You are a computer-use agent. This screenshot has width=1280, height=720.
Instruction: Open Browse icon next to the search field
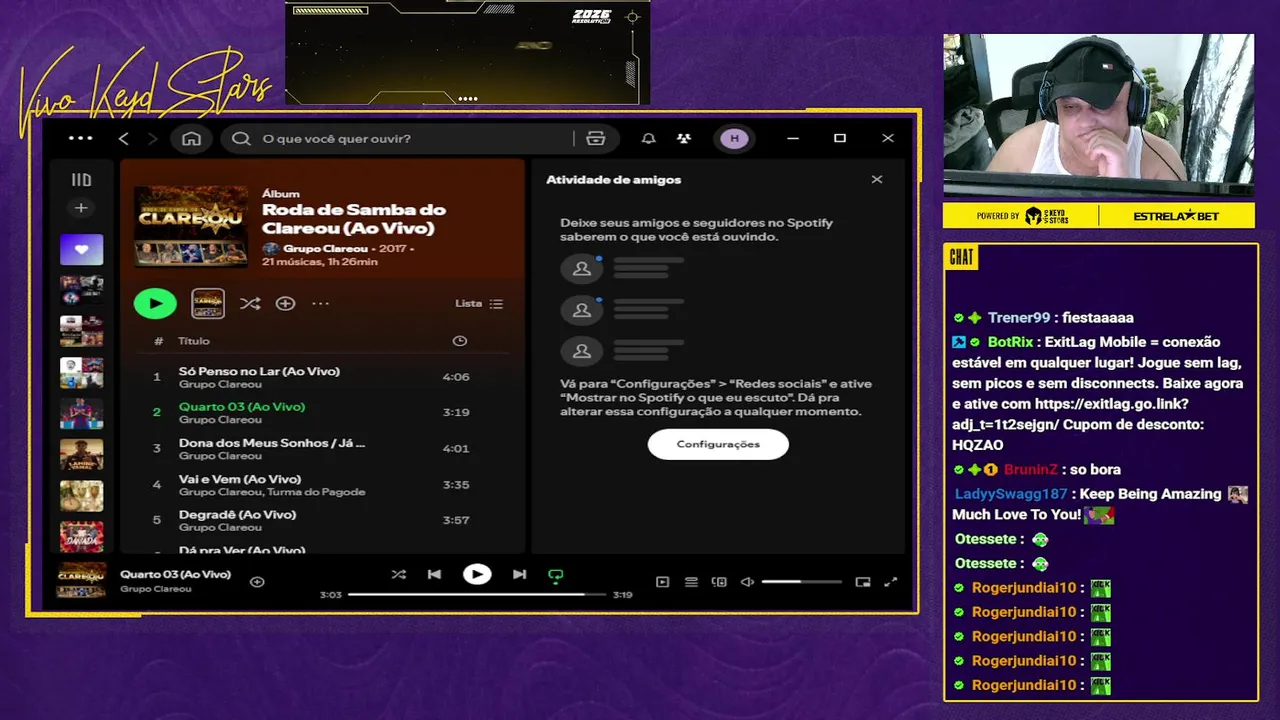click(x=596, y=139)
